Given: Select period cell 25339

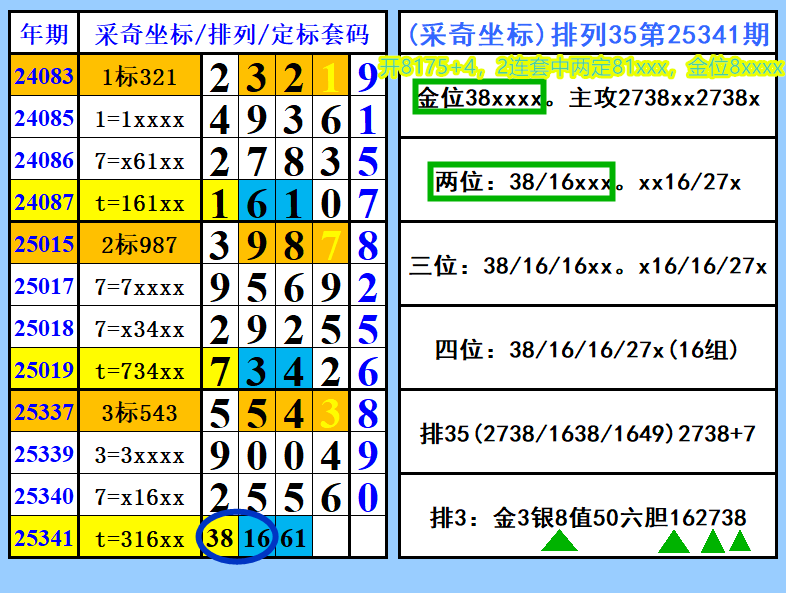Looking at the screenshot, I should (x=44, y=454).
